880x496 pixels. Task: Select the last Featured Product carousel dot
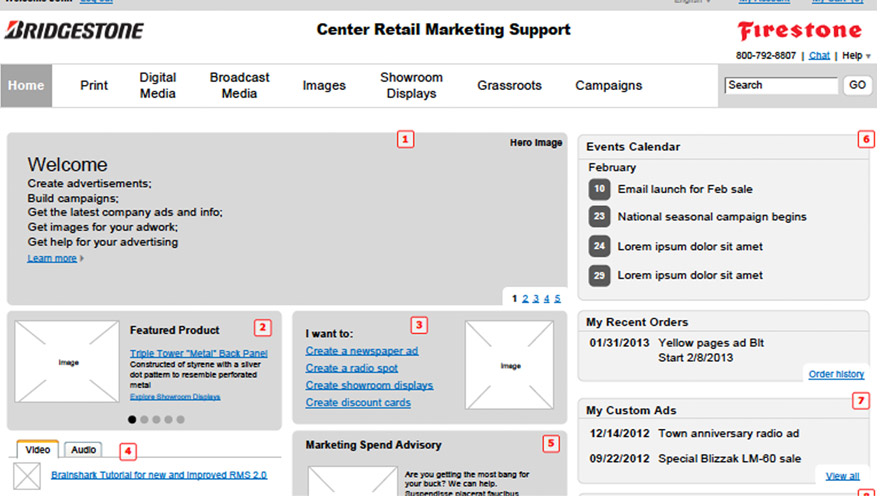[181, 420]
